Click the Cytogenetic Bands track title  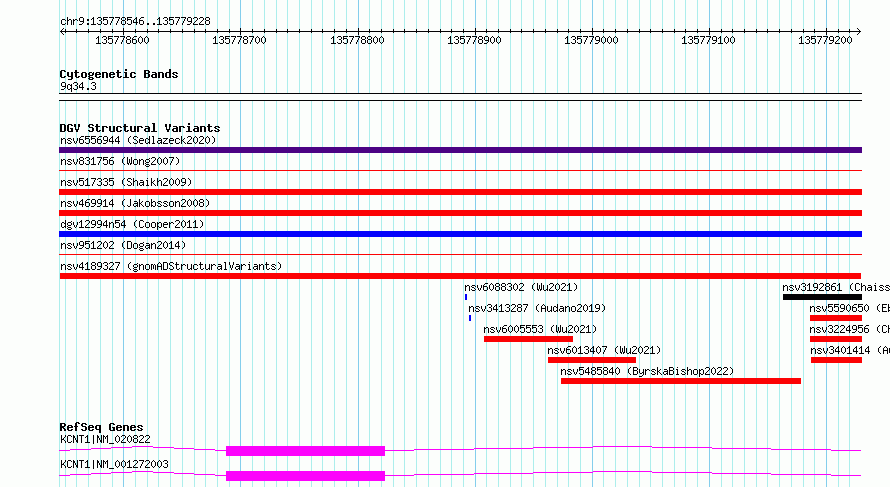click(119, 74)
